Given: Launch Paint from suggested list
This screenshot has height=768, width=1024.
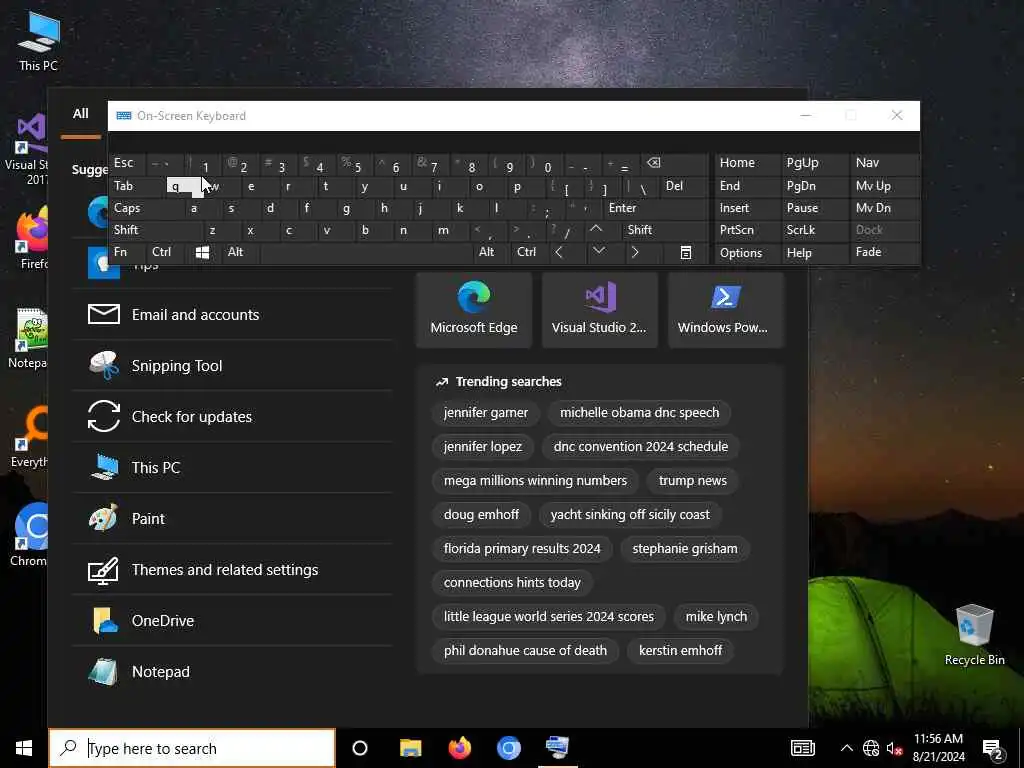Looking at the screenshot, I should click(x=232, y=519).
